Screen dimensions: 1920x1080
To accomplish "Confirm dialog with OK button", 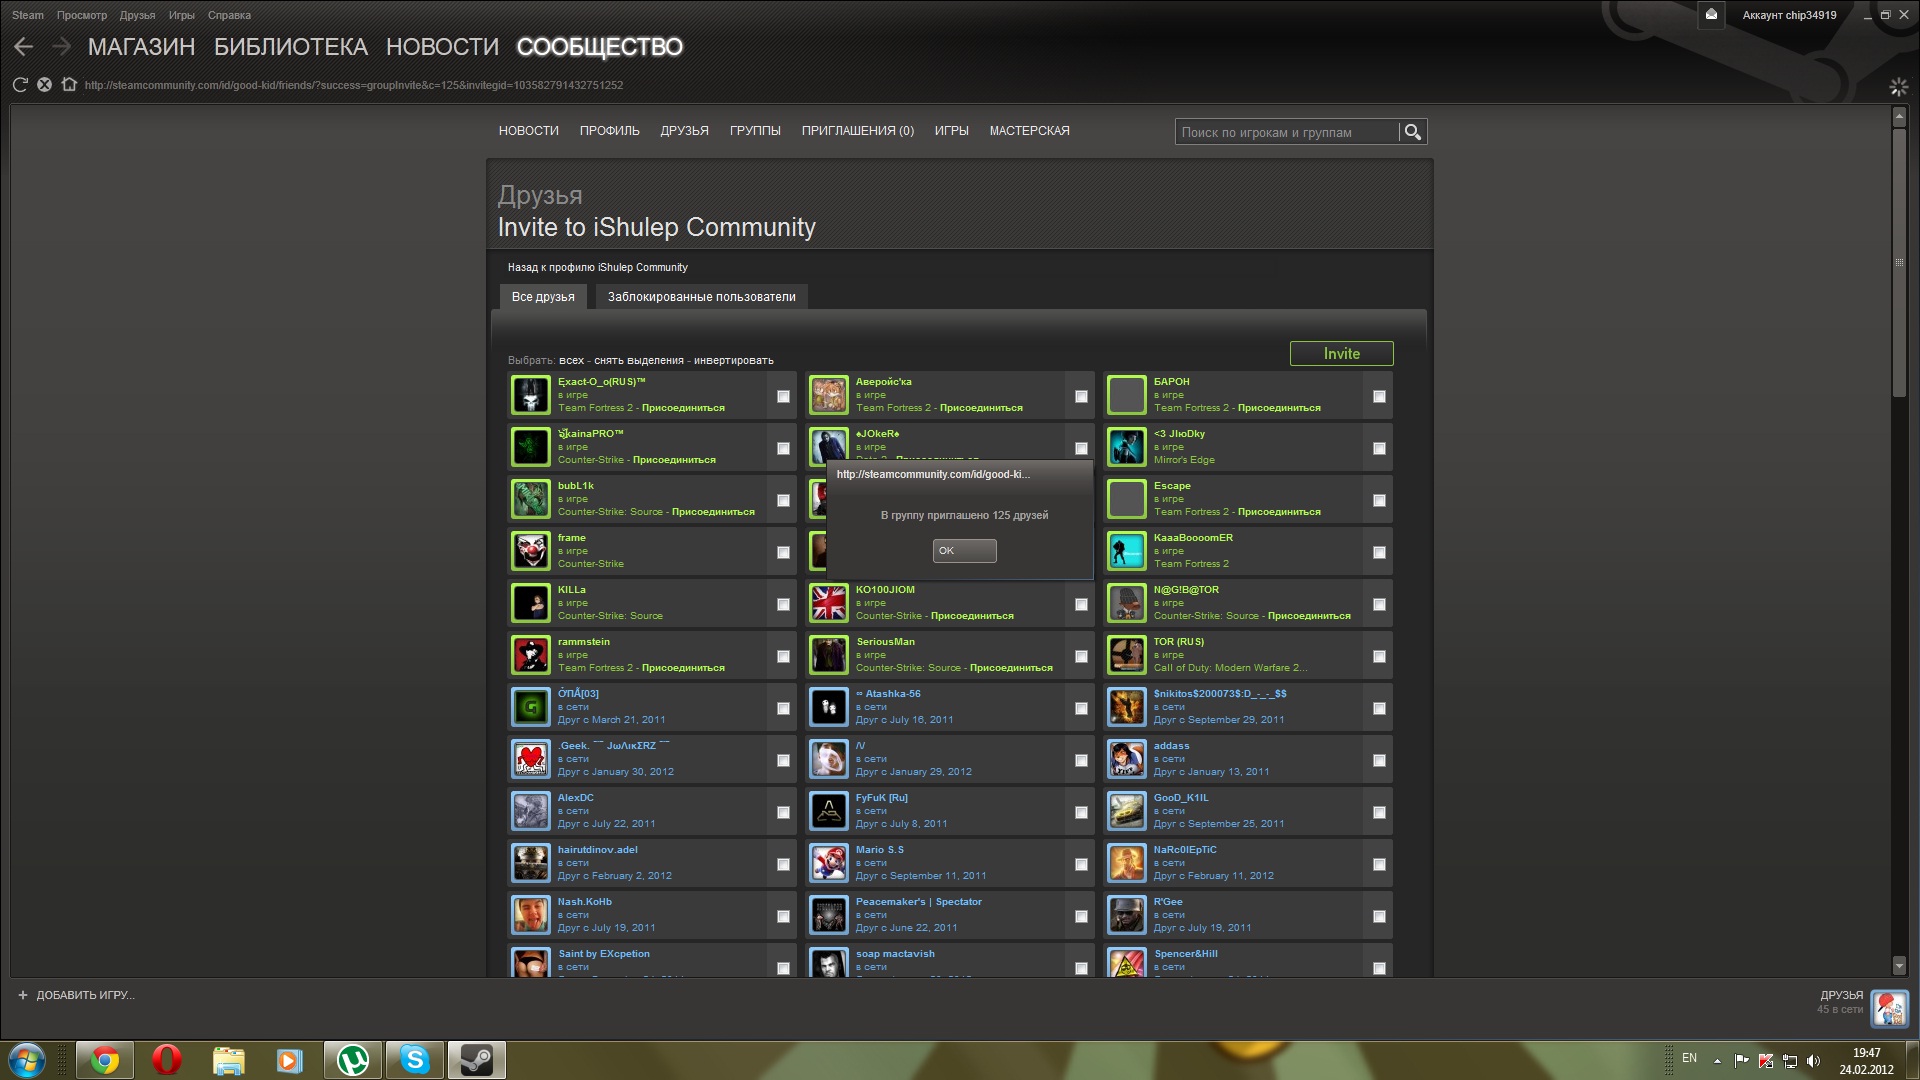I will click(964, 551).
